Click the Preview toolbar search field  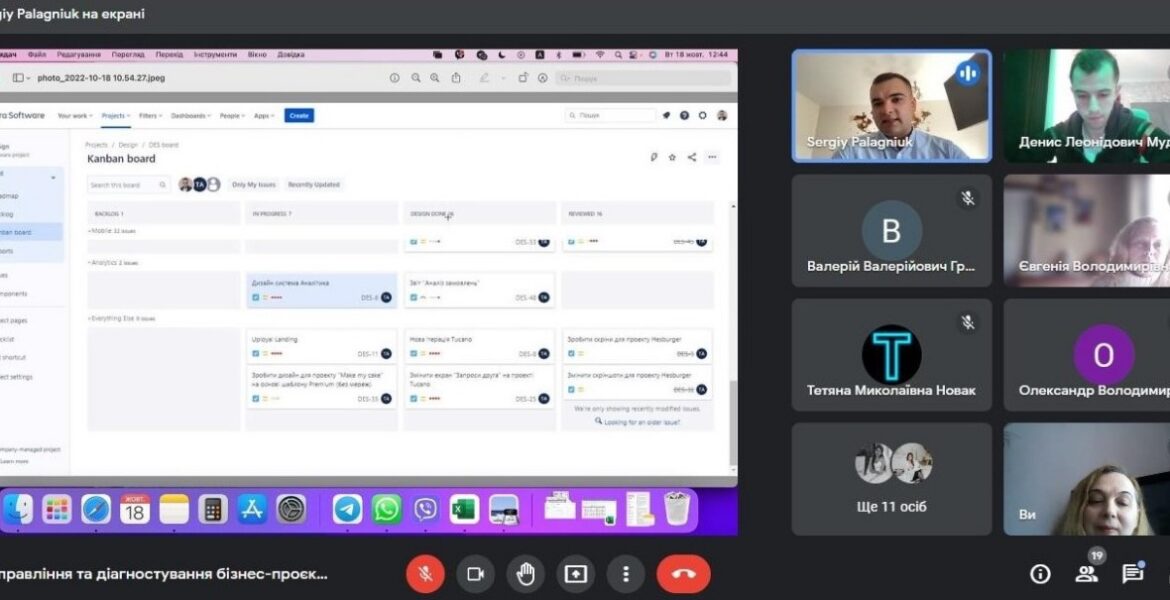pyautogui.click(x=643, y=78)
